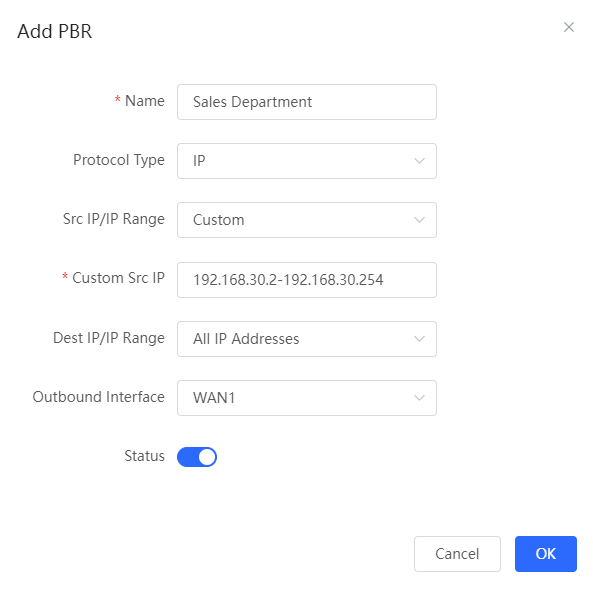Click the chevron arrow in the Dest IP/IP Range field
Image resolution: width=593 pixels, height=591 pixels.
[419, 339]
